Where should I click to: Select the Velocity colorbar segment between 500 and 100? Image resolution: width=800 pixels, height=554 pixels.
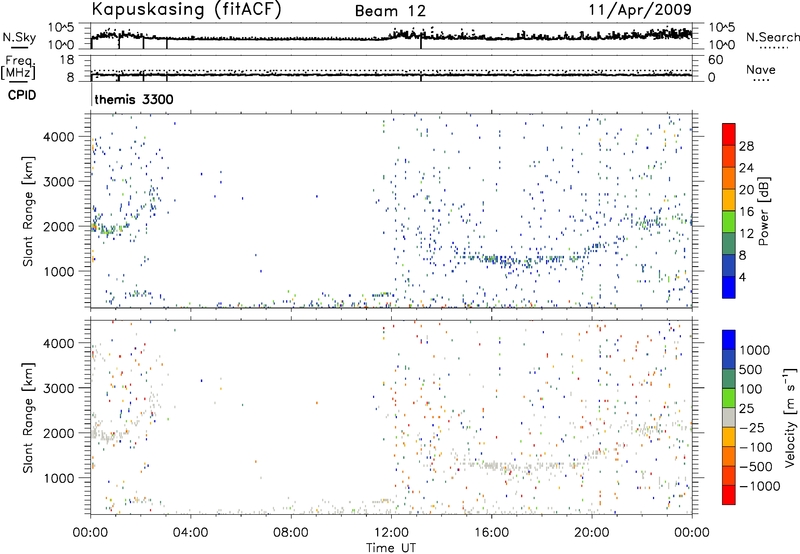pos(729,379)
